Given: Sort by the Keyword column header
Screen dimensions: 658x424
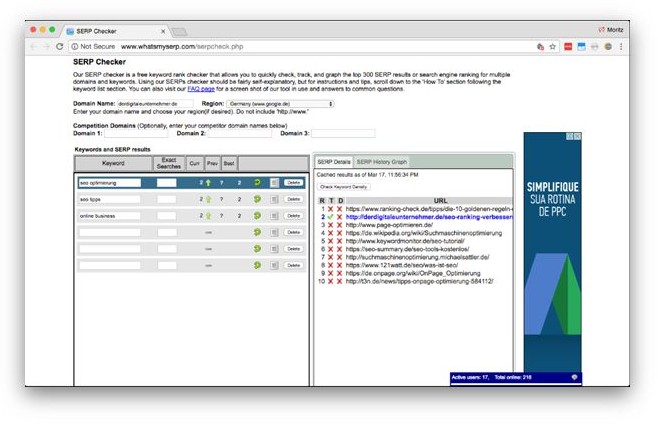Looking at the screenshot, I should 113,162.
